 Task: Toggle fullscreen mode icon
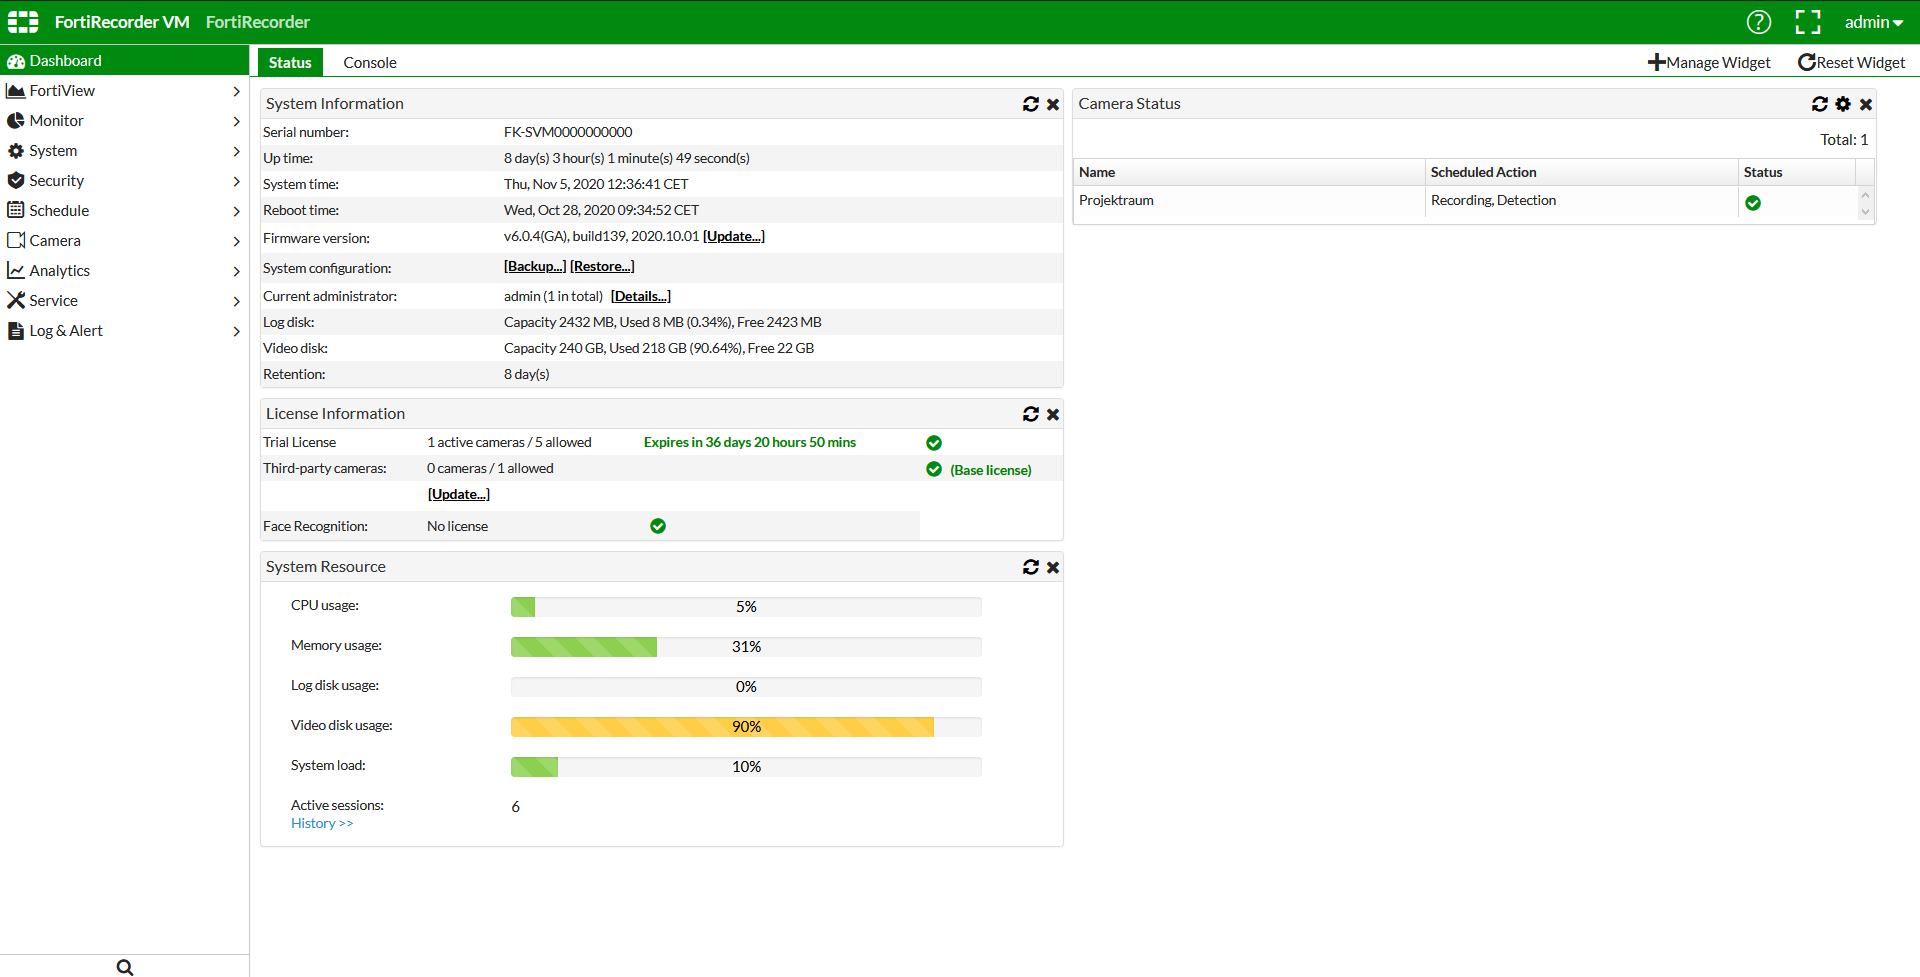(x=1808, y=22)
